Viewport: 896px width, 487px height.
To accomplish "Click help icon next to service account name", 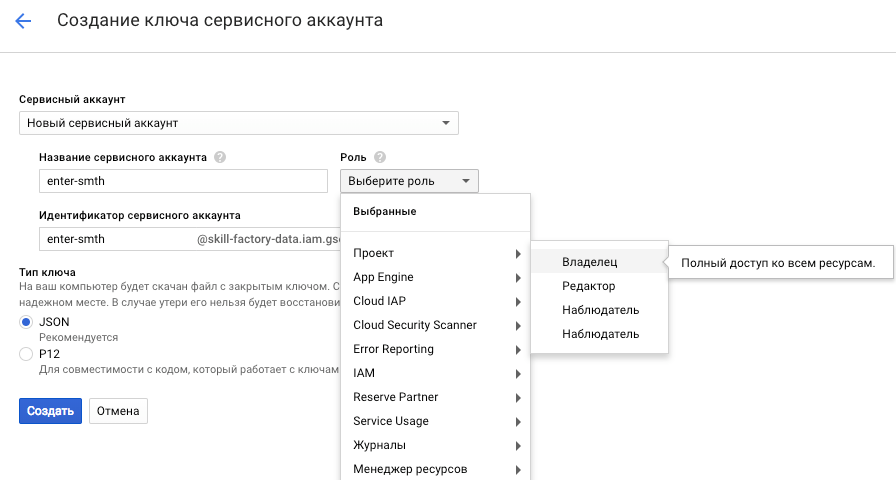I will point(220,157).
